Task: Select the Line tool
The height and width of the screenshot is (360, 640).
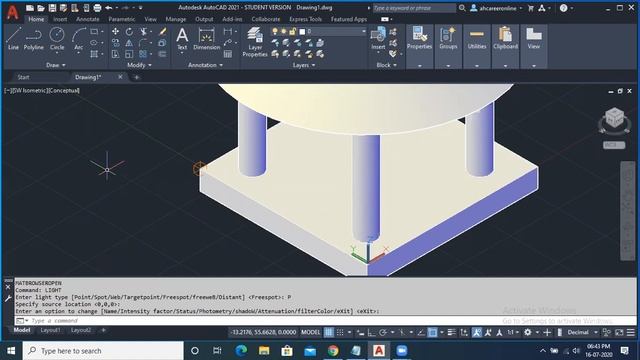Action: point(13,39)
